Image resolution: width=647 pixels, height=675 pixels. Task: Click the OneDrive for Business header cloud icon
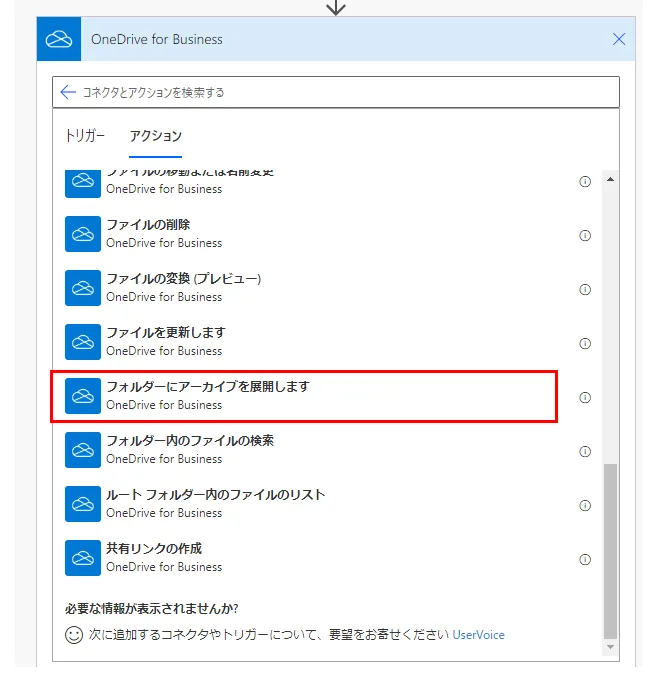(x=59, y=39)
